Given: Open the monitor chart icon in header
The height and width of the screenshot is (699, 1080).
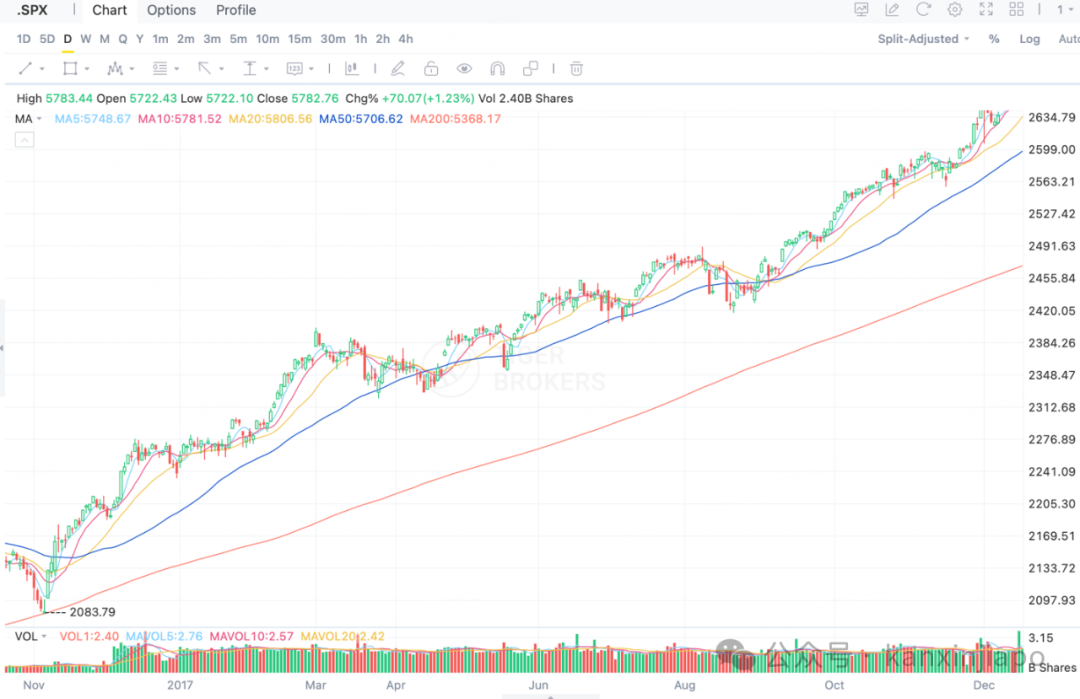Looking at the screenshot, I should [861, 10].
